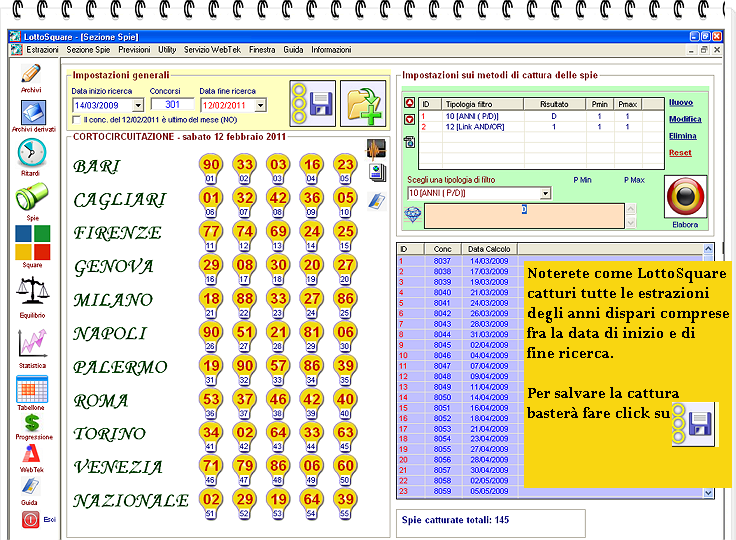Save the capture with the floppy disk icon

(313, 103)
